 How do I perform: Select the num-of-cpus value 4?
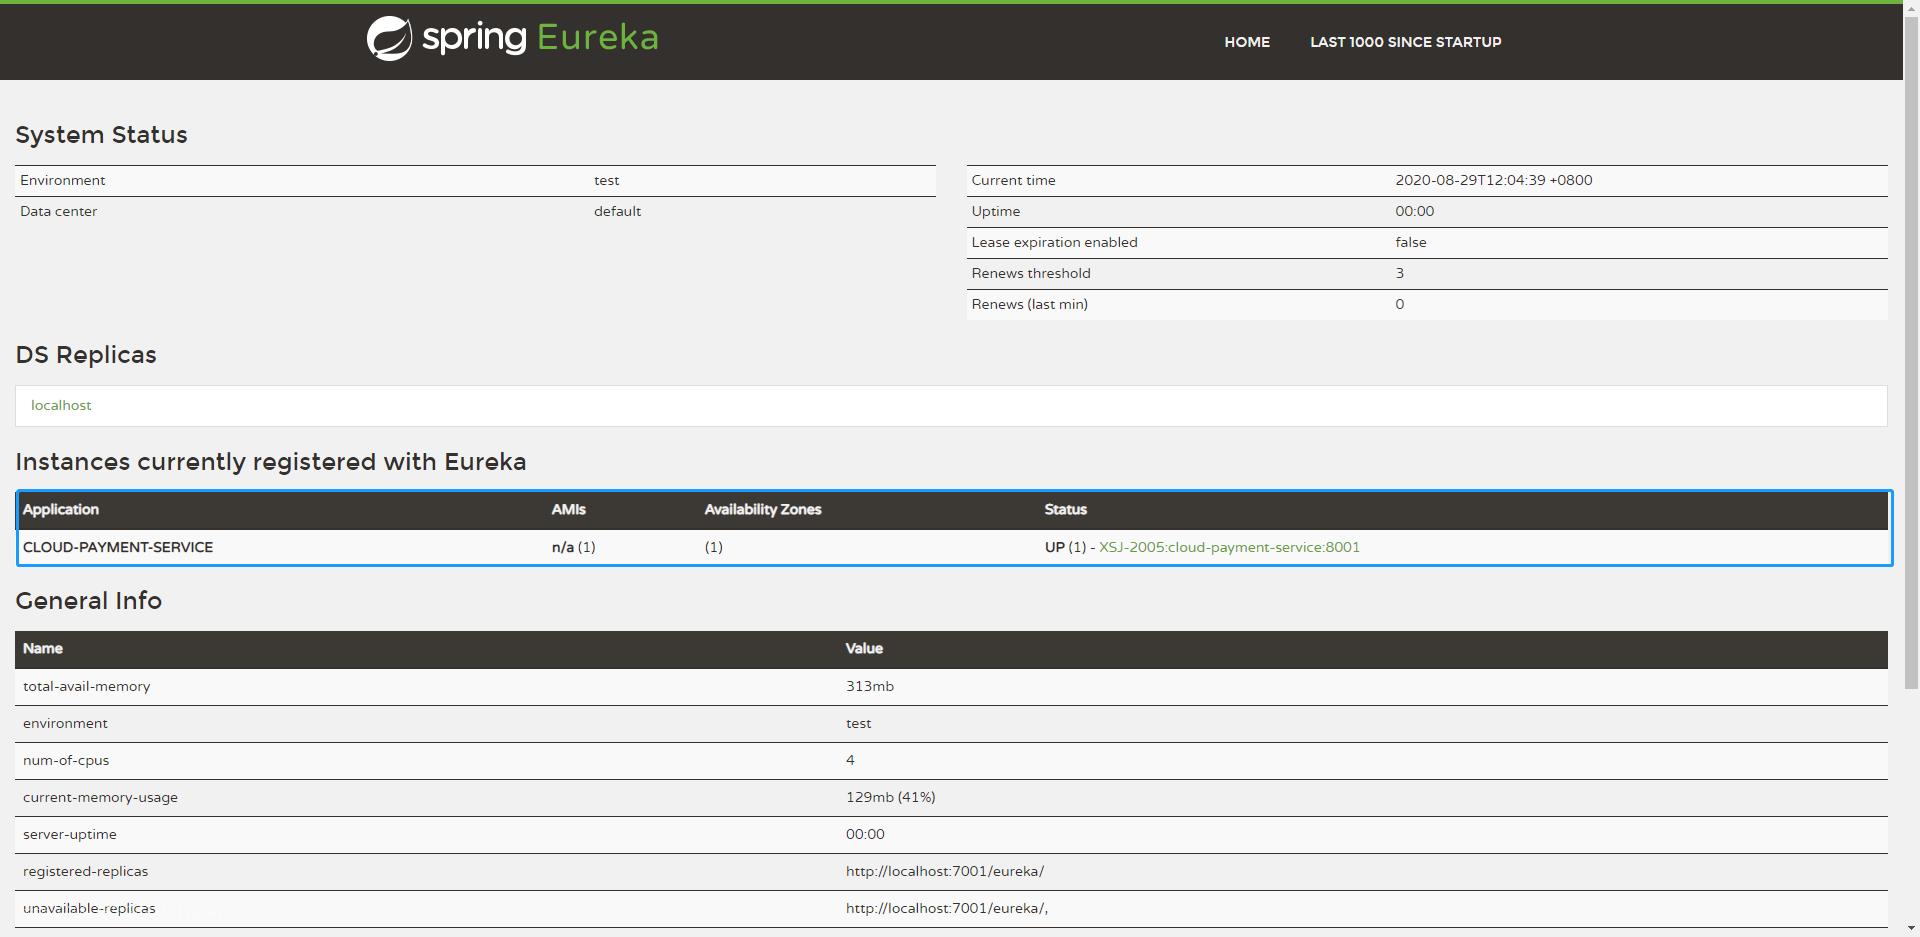point(850,760)
